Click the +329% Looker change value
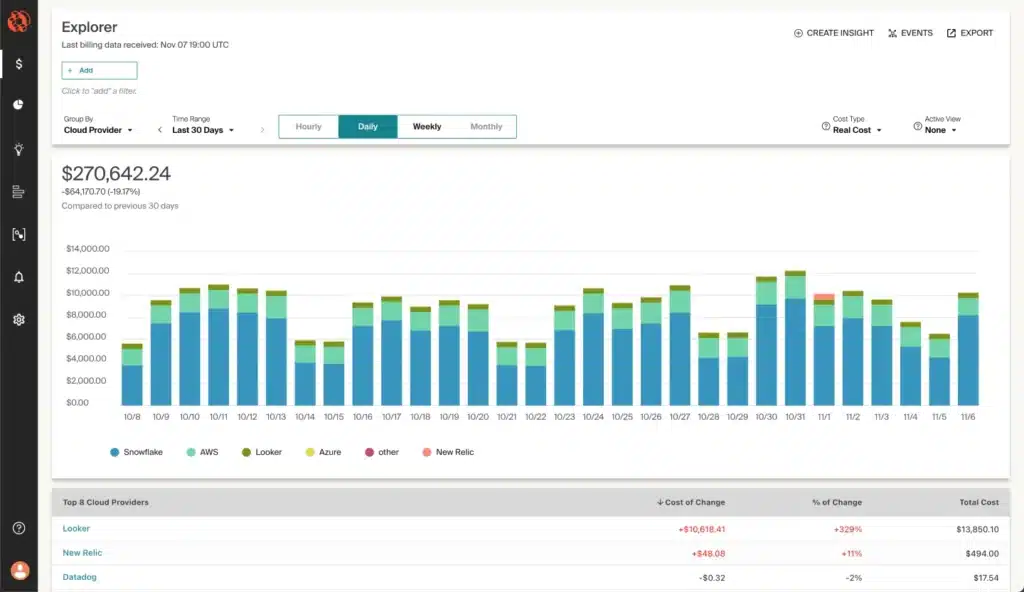 point(848,529)
